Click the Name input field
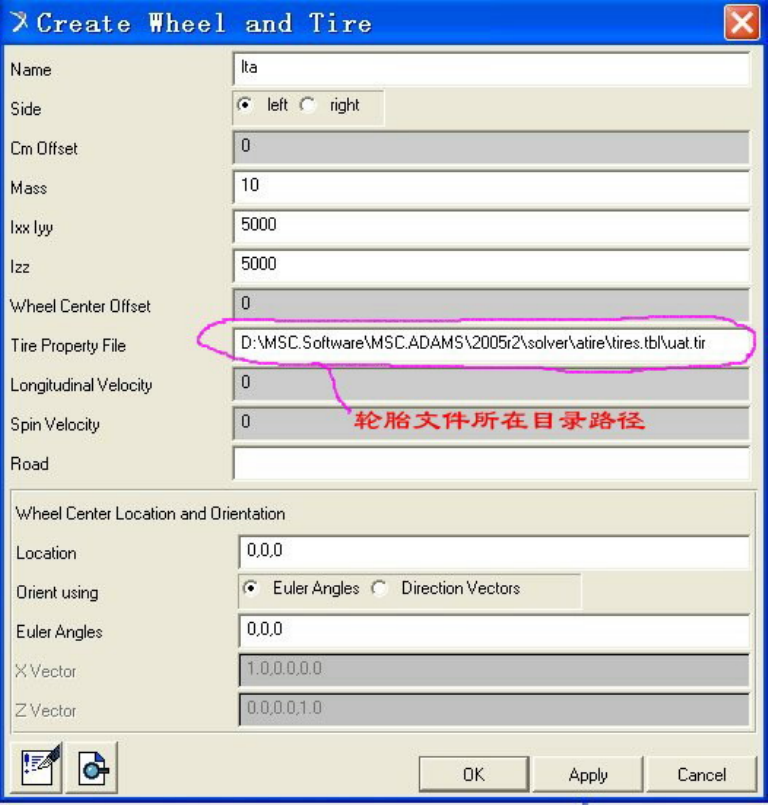The height and width of the screenshot is (805, 768). pyautogui.click(x=491, y=69)
